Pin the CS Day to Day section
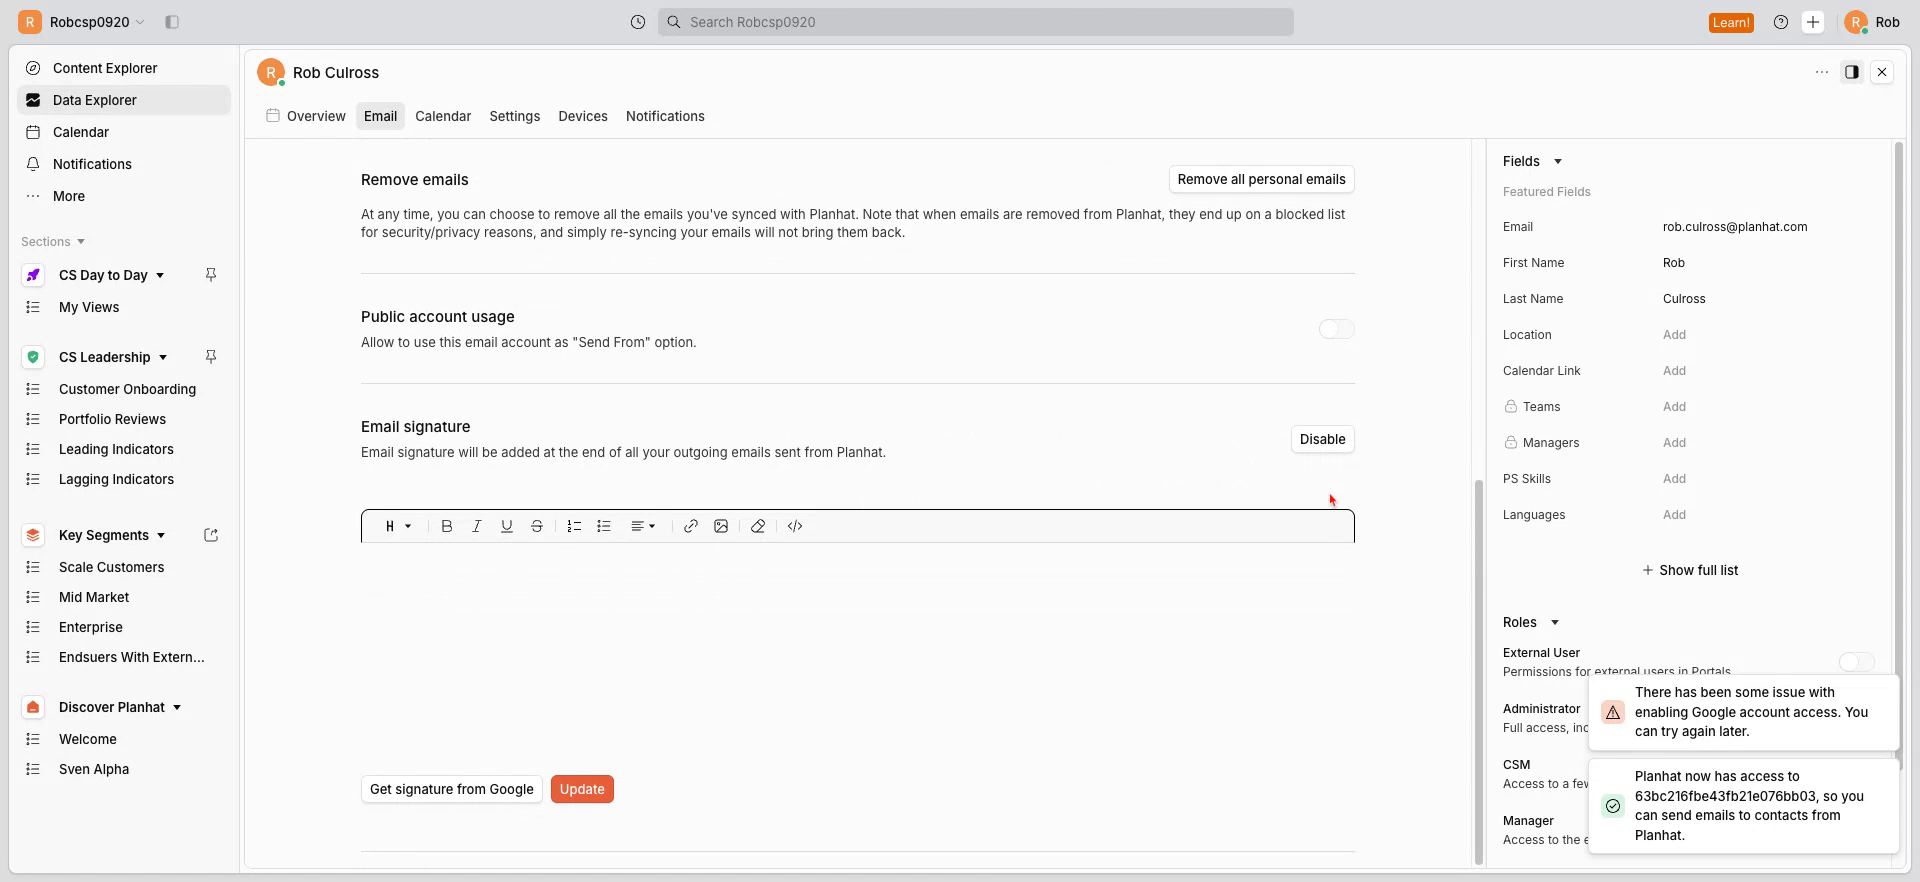Viewport: 1920px width, 882px height. click(211, 275)
